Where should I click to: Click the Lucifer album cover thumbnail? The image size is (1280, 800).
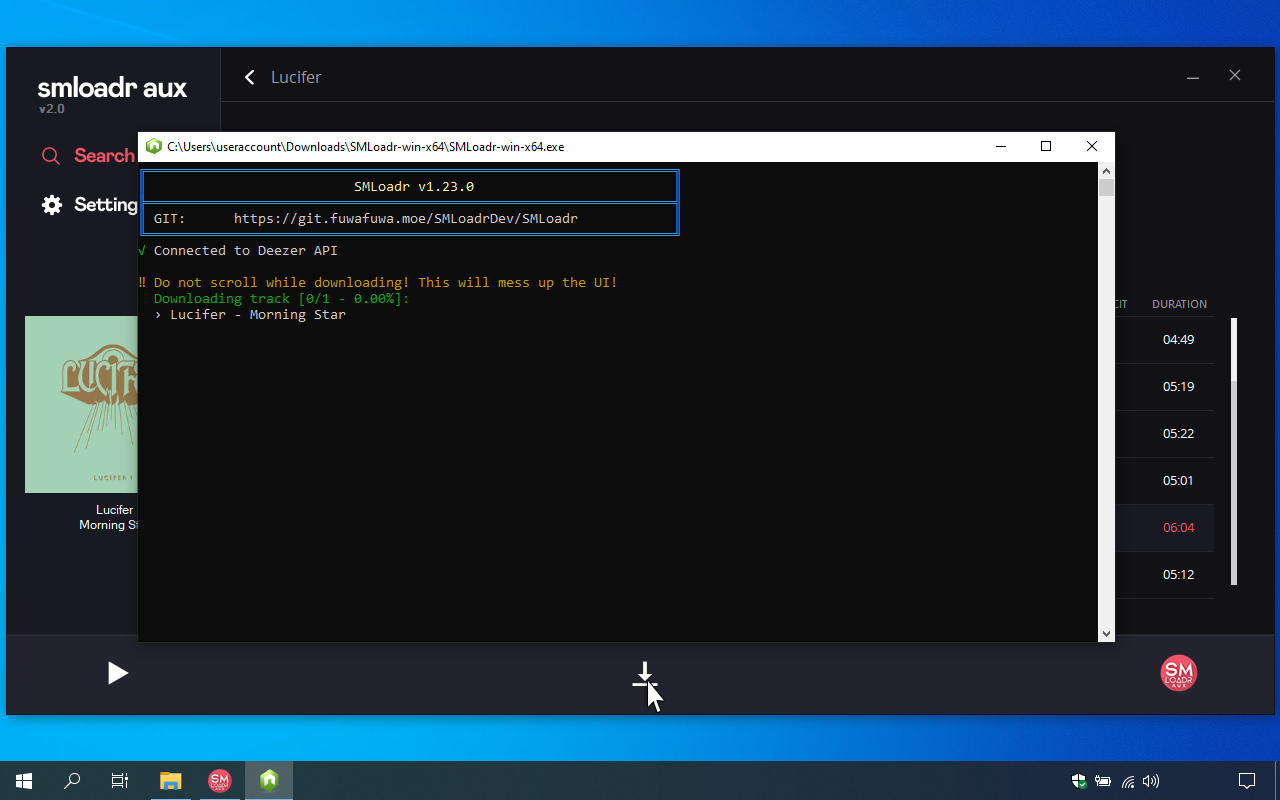coord(81,404)
